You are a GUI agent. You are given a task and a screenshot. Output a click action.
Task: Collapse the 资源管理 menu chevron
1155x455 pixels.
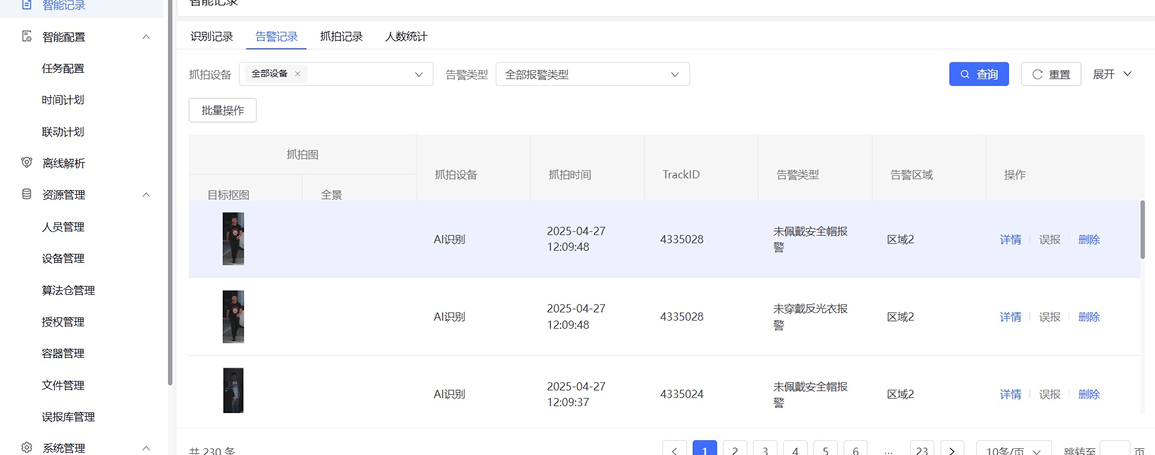click(x=147, y=195)
